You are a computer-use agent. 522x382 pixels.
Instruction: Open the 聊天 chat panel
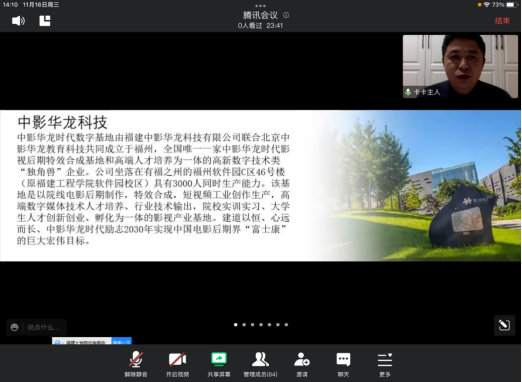[x=343, y=364]
